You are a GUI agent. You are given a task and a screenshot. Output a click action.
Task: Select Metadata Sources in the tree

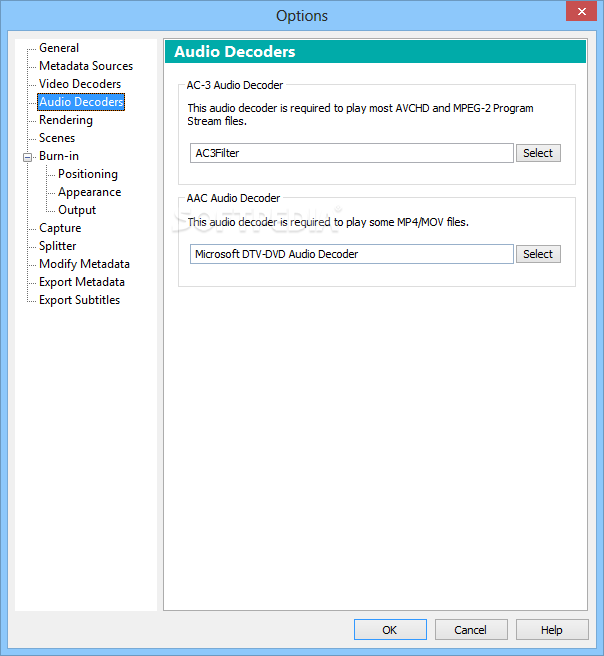[x=86, y=66]
